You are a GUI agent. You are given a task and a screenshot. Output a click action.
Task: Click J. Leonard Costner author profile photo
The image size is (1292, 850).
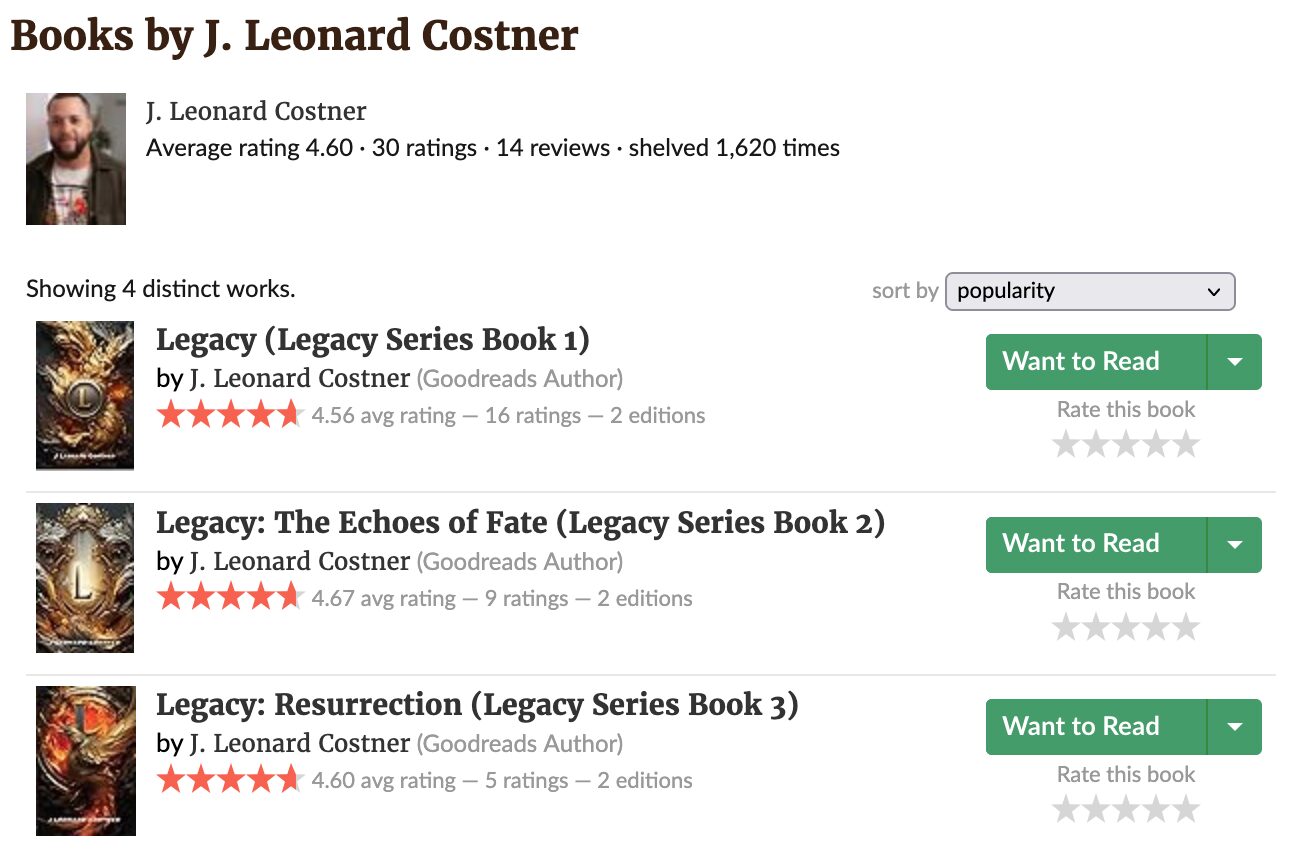click(76, 159)
